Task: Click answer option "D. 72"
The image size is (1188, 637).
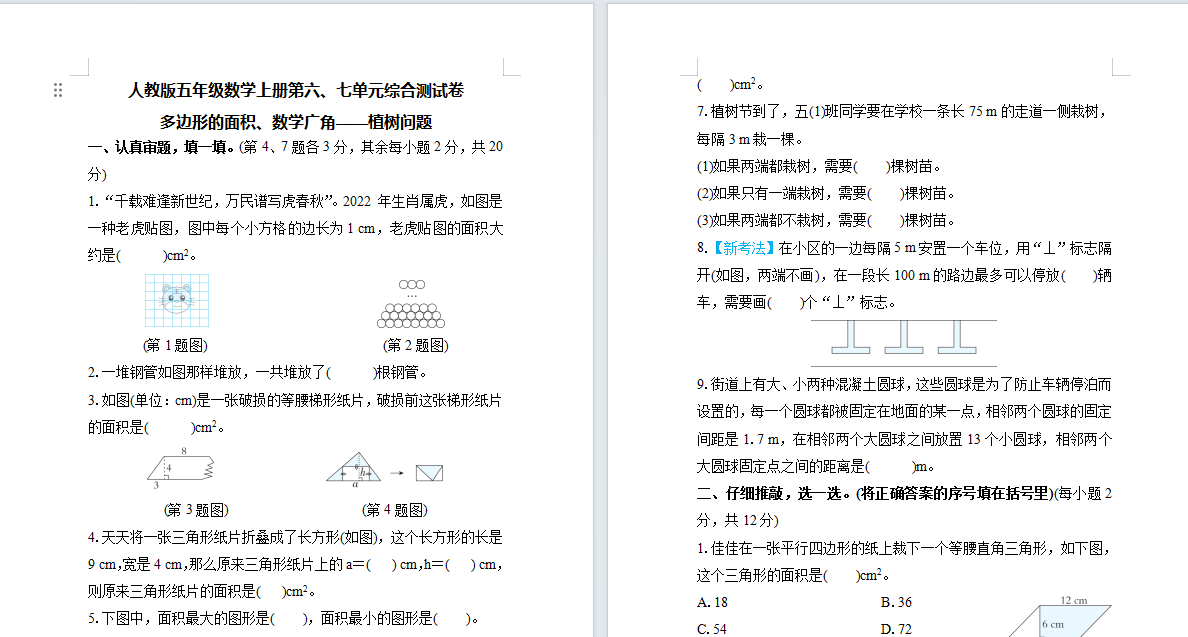Action: point(896,629)
